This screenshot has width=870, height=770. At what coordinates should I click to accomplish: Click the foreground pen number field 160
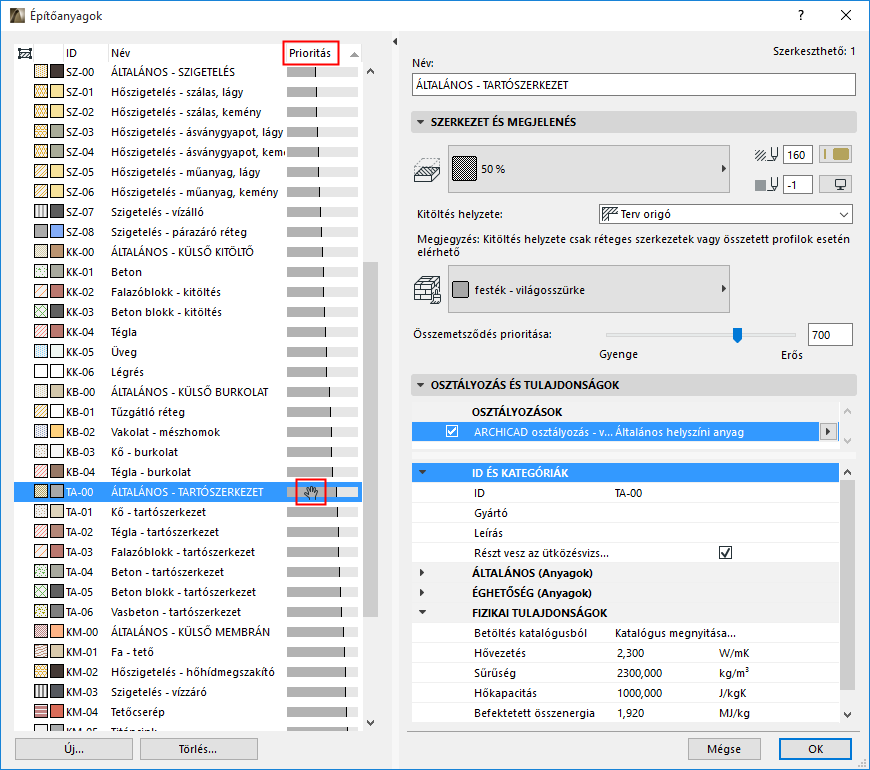[798, 155]
